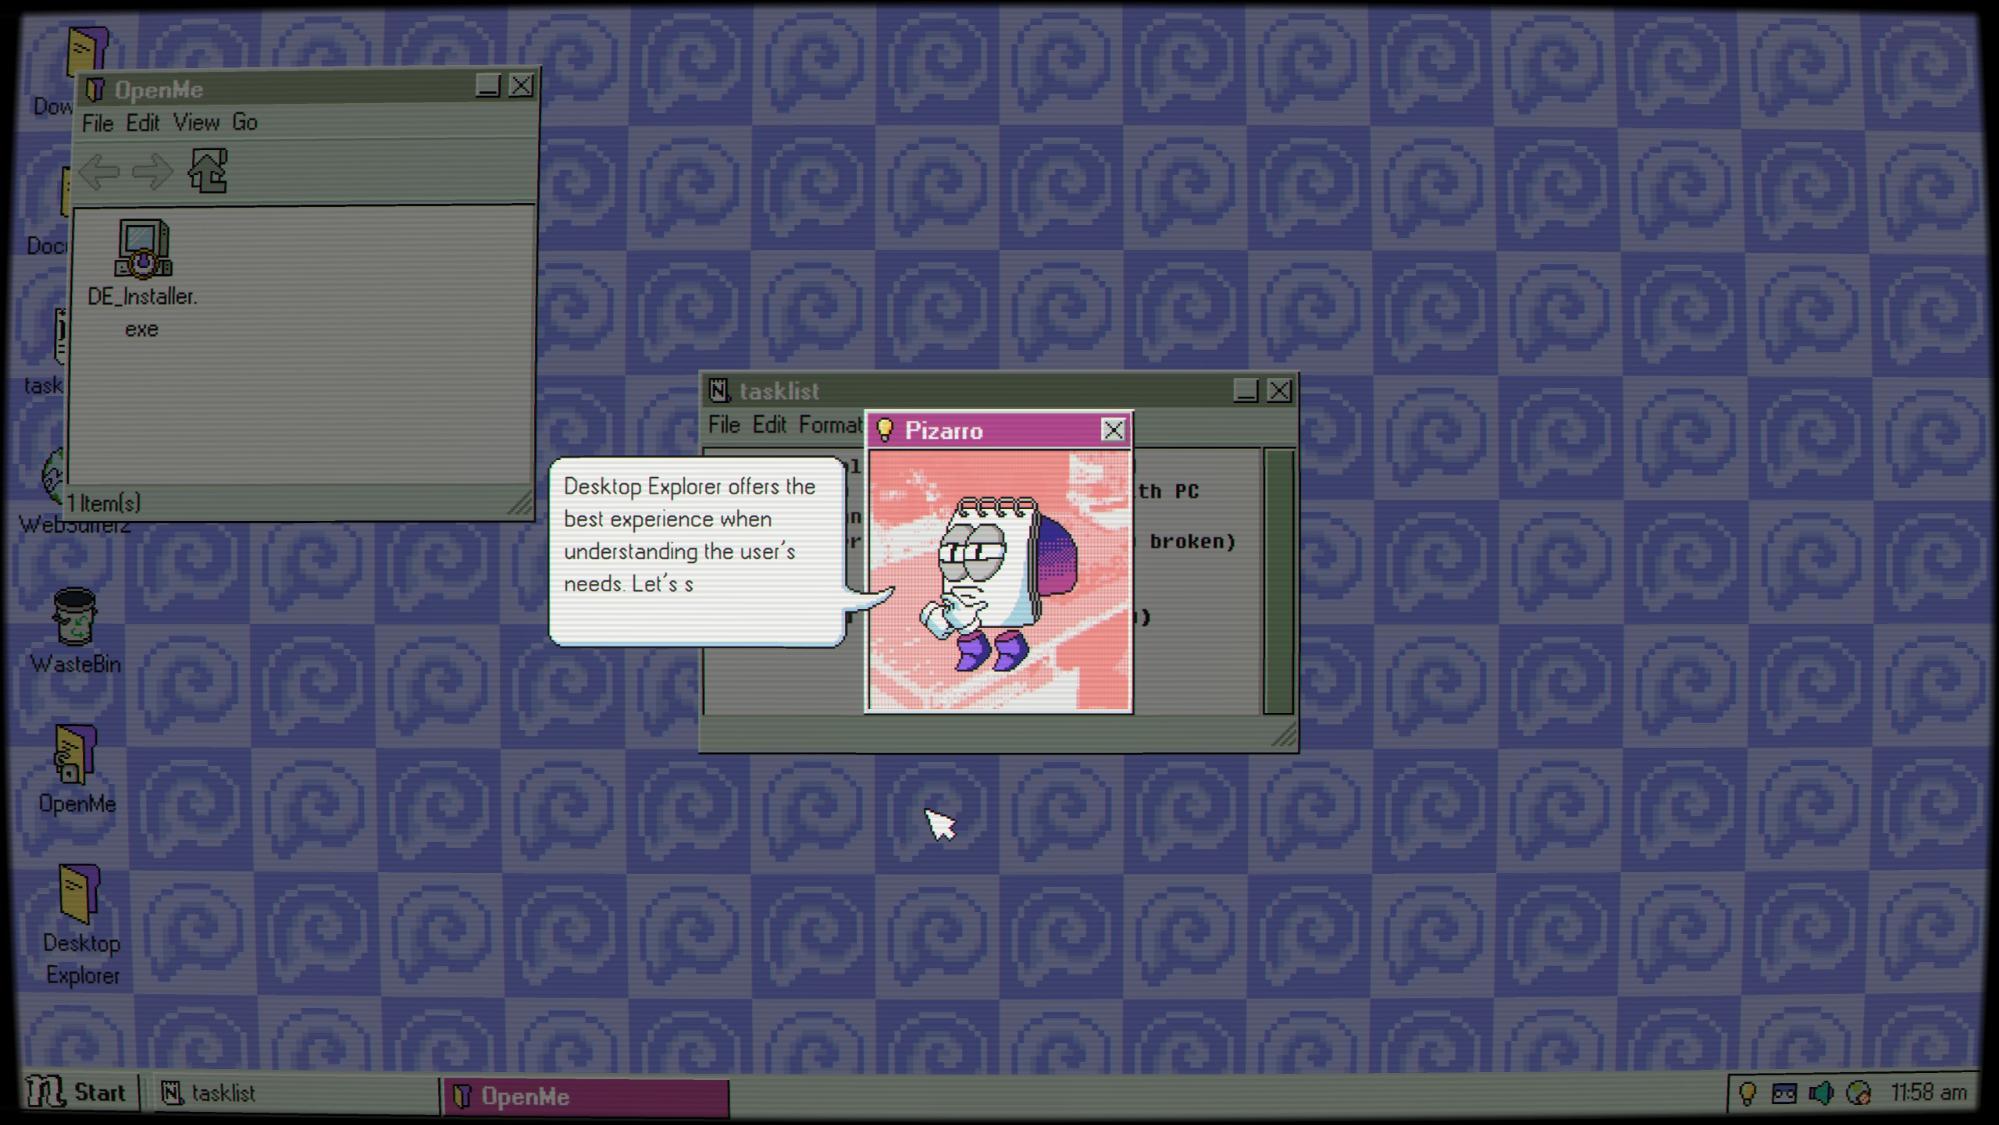Click the globe icon in the system tray
Image resolution: width=1999 pixels, height=1125 pixels.
coord(1859,1092)
